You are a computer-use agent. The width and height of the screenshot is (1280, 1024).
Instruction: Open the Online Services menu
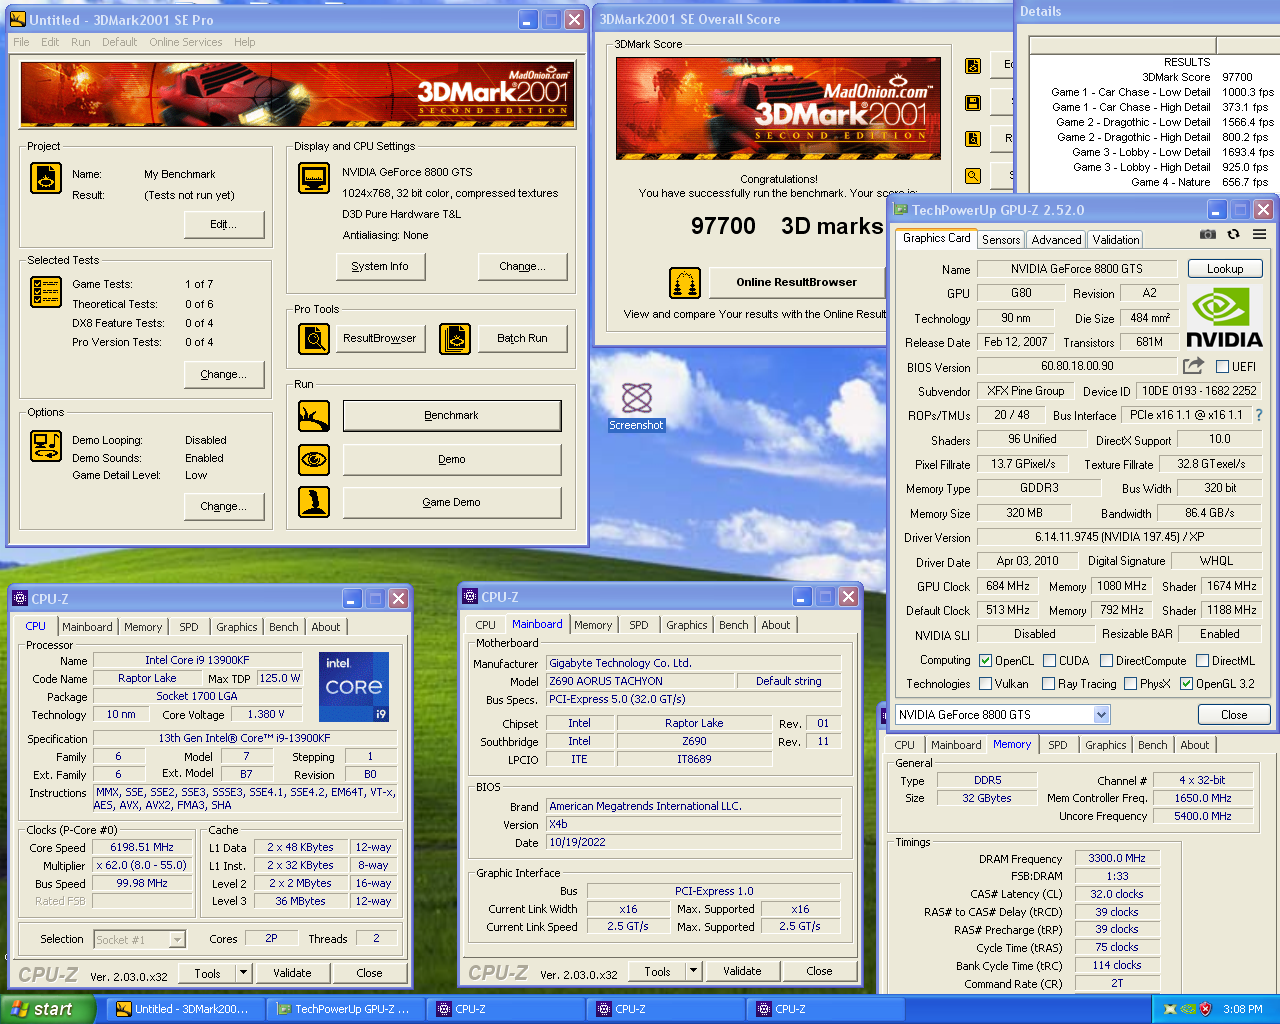click(186, 42)
